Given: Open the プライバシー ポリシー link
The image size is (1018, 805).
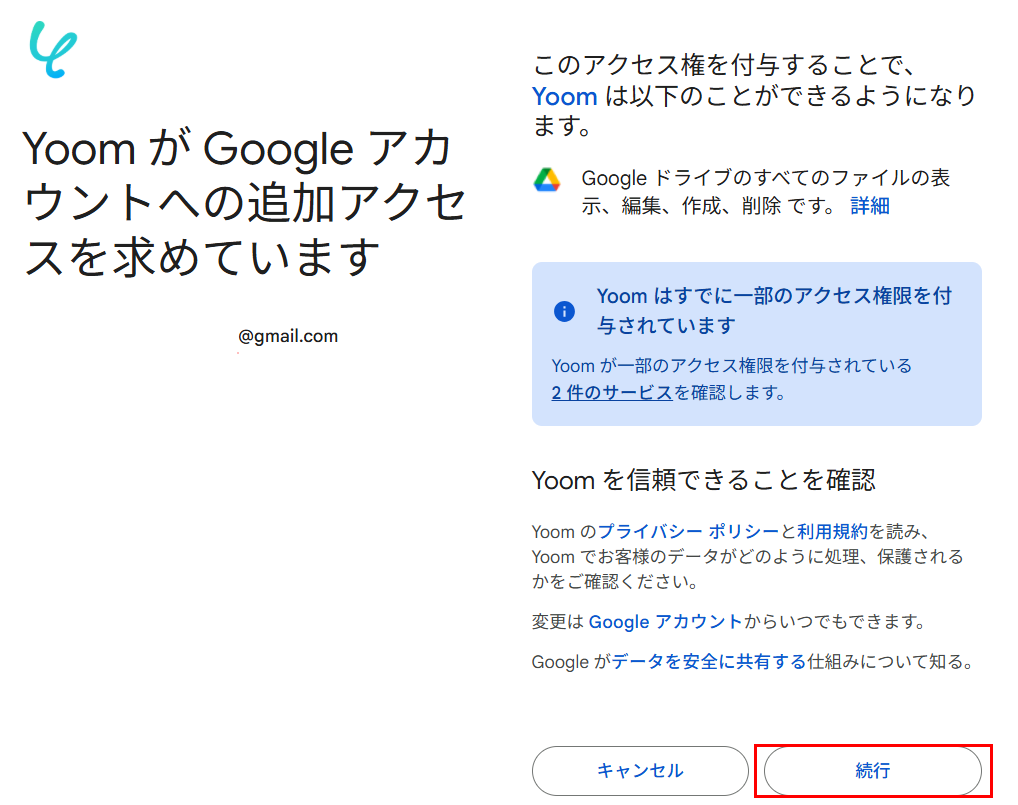Looking at the screenshot, I should coord(688,531).
